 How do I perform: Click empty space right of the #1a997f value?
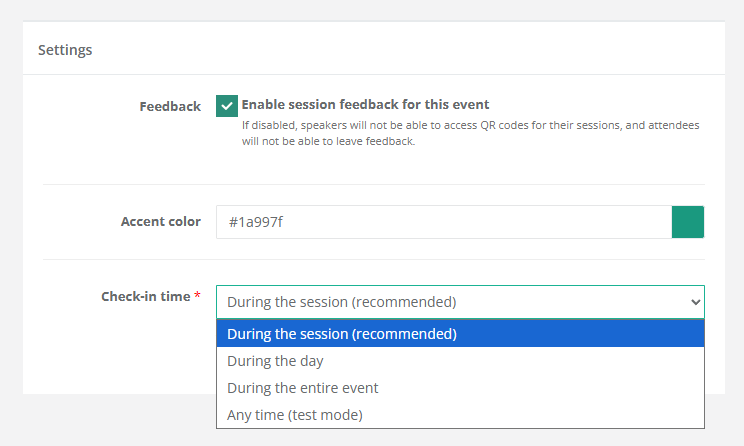[x=480, y=222]
